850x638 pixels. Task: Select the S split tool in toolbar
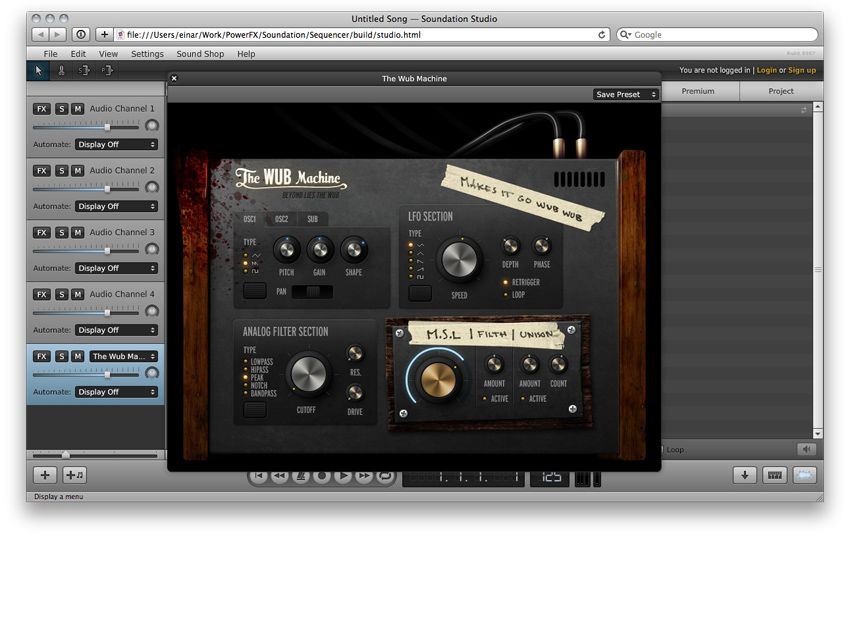[84, 70]
